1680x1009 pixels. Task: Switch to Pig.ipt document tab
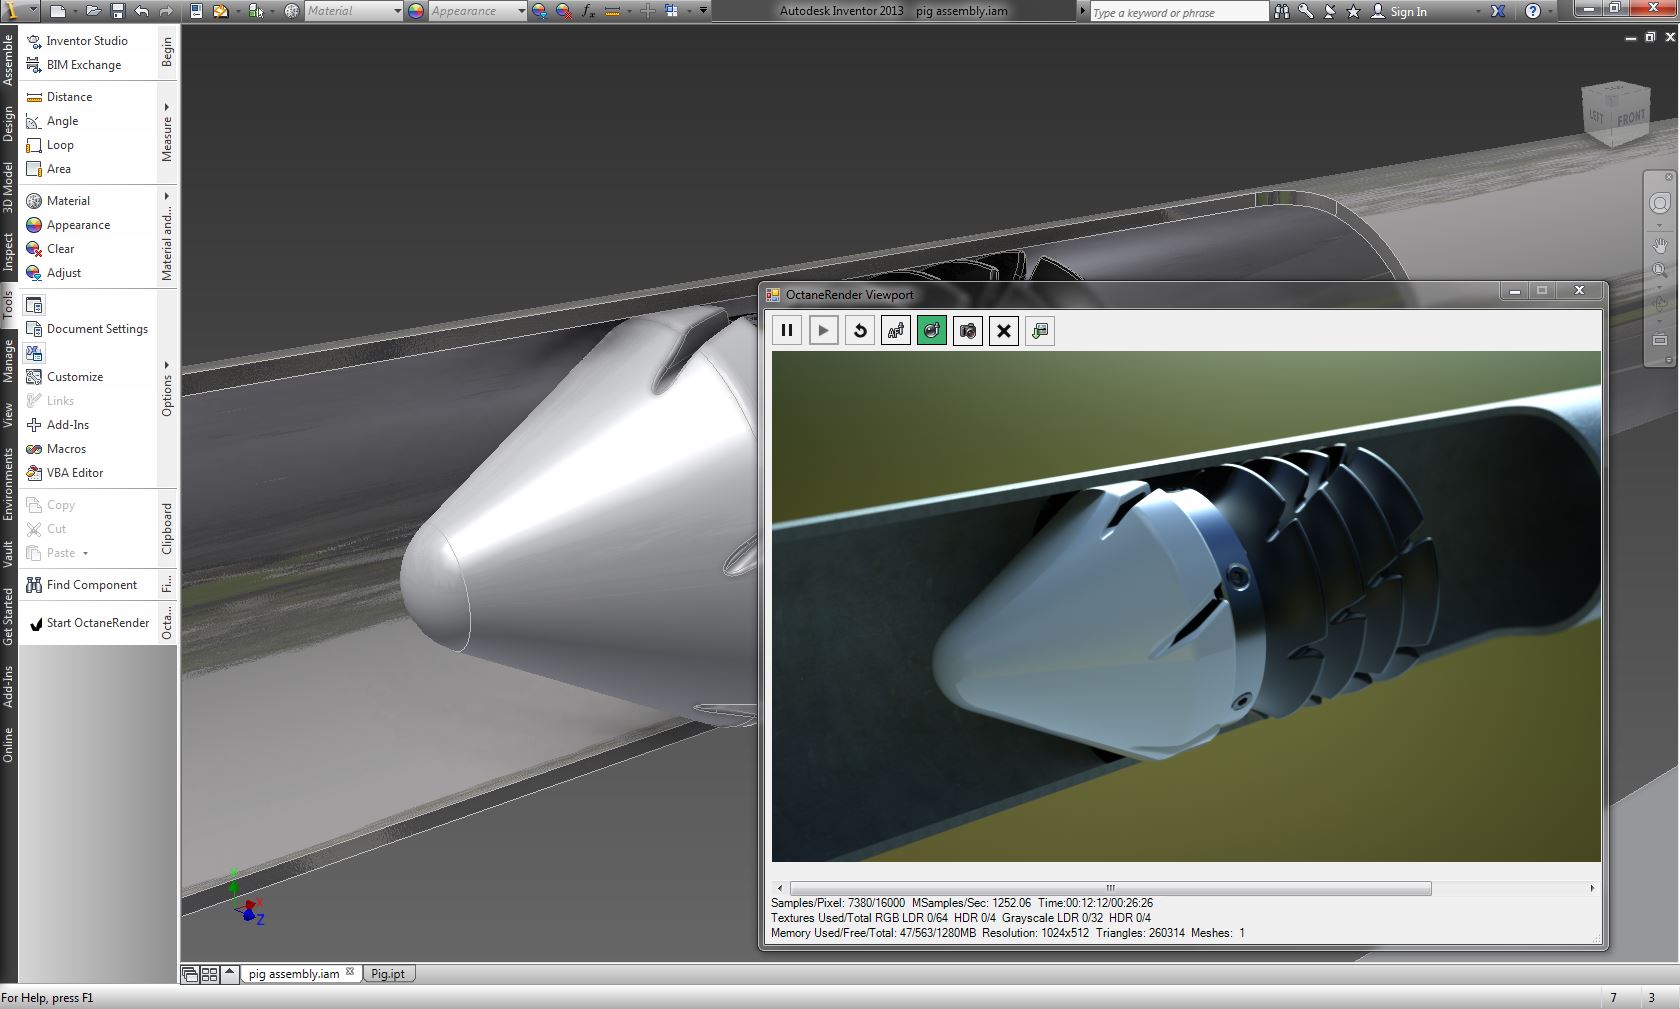(x=389, y=973)
